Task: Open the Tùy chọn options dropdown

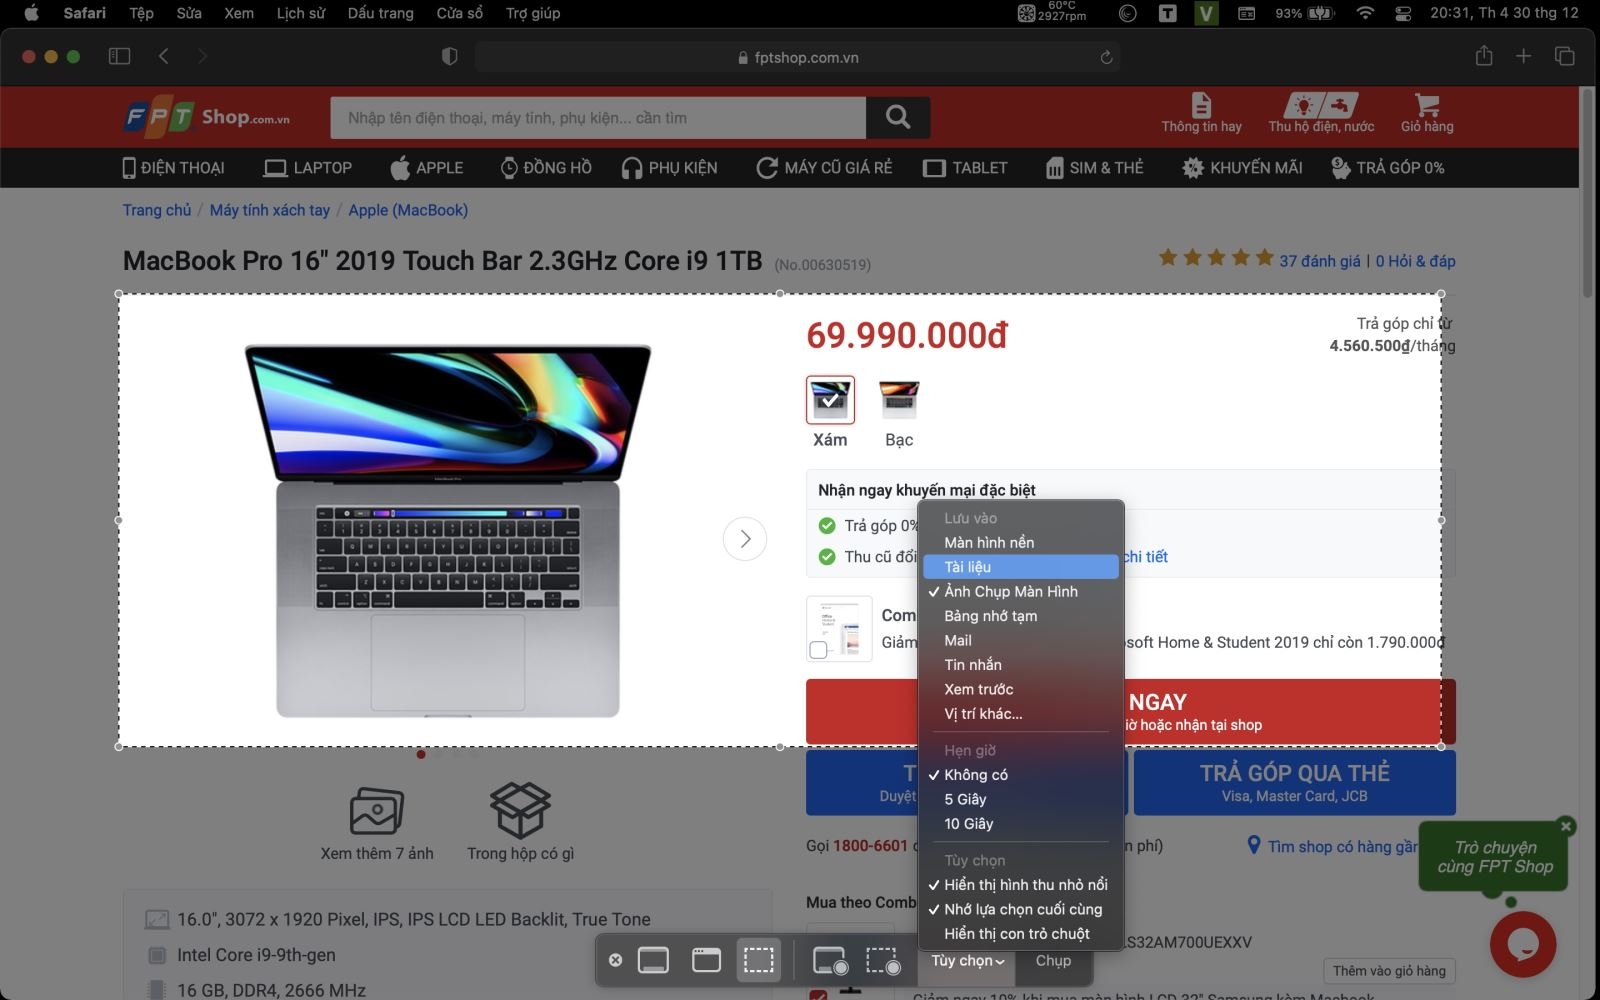Action: pos(968,961)
